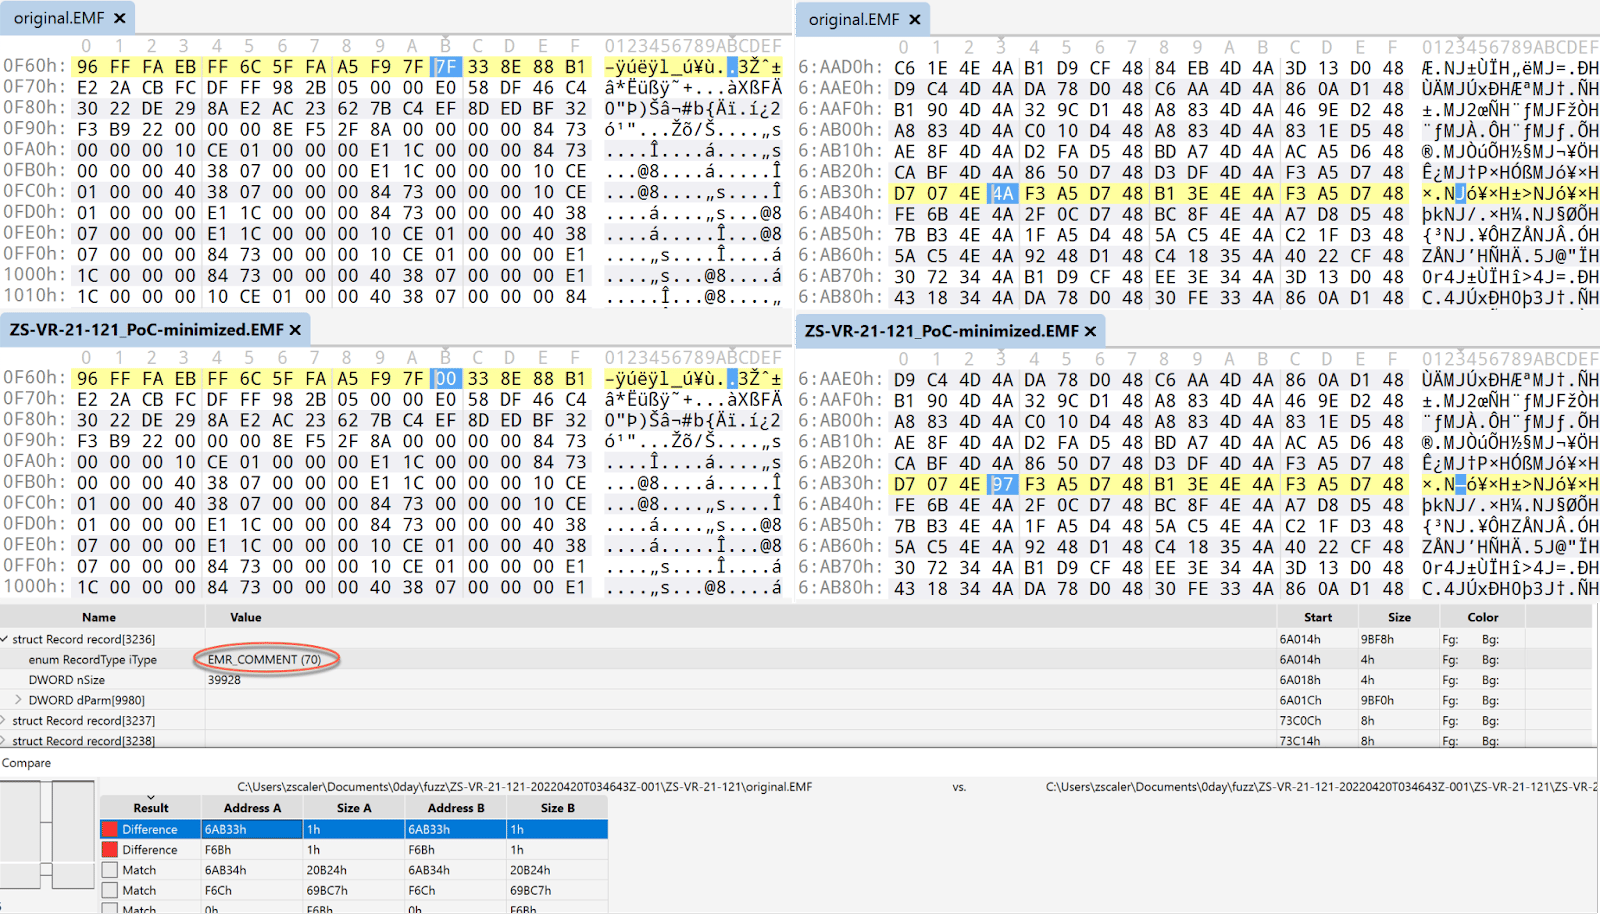Expand the DWORD dParm[9980] array

coord(18,700)
